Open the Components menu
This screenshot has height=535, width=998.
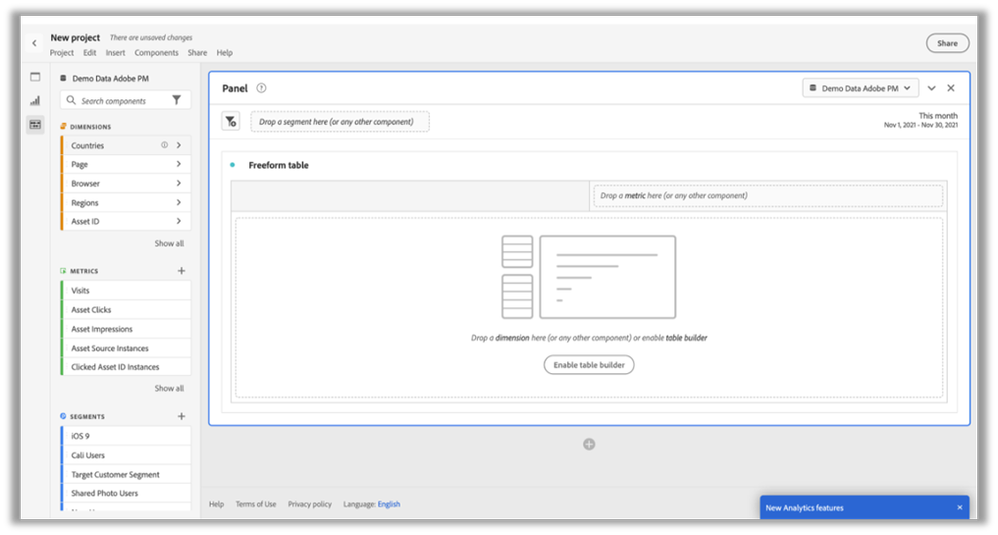[156, 53]
